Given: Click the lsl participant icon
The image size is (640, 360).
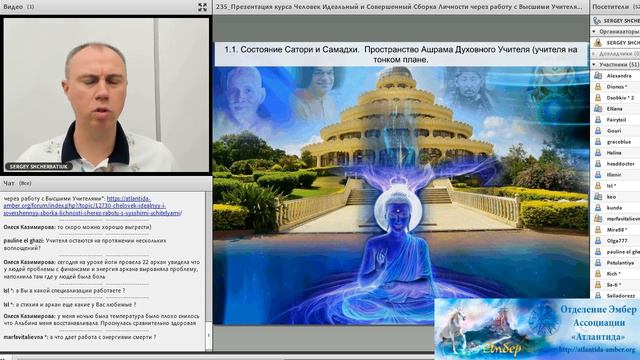Looking at the screenshot, I should [x=598, y=186].
